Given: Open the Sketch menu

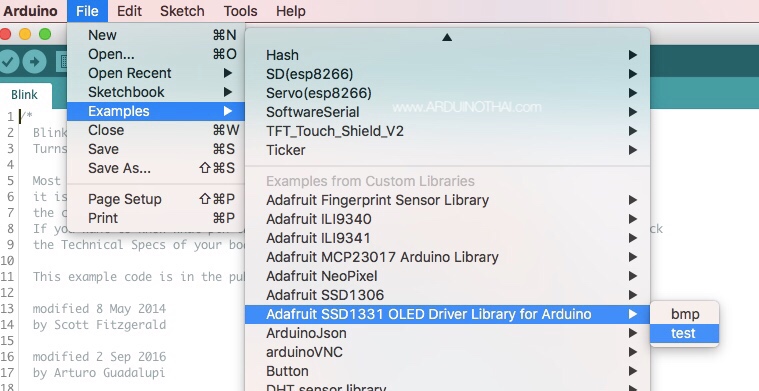Looking at the screenshot, I should [x=182, y=11].
